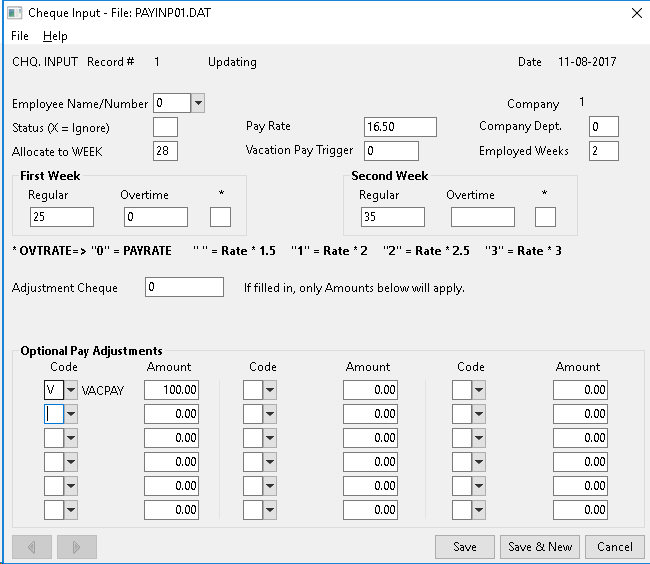Viewport: 650px width, 564px height.
Task: Click First Week Overtime hours field
Action: [x=156, y=217]
